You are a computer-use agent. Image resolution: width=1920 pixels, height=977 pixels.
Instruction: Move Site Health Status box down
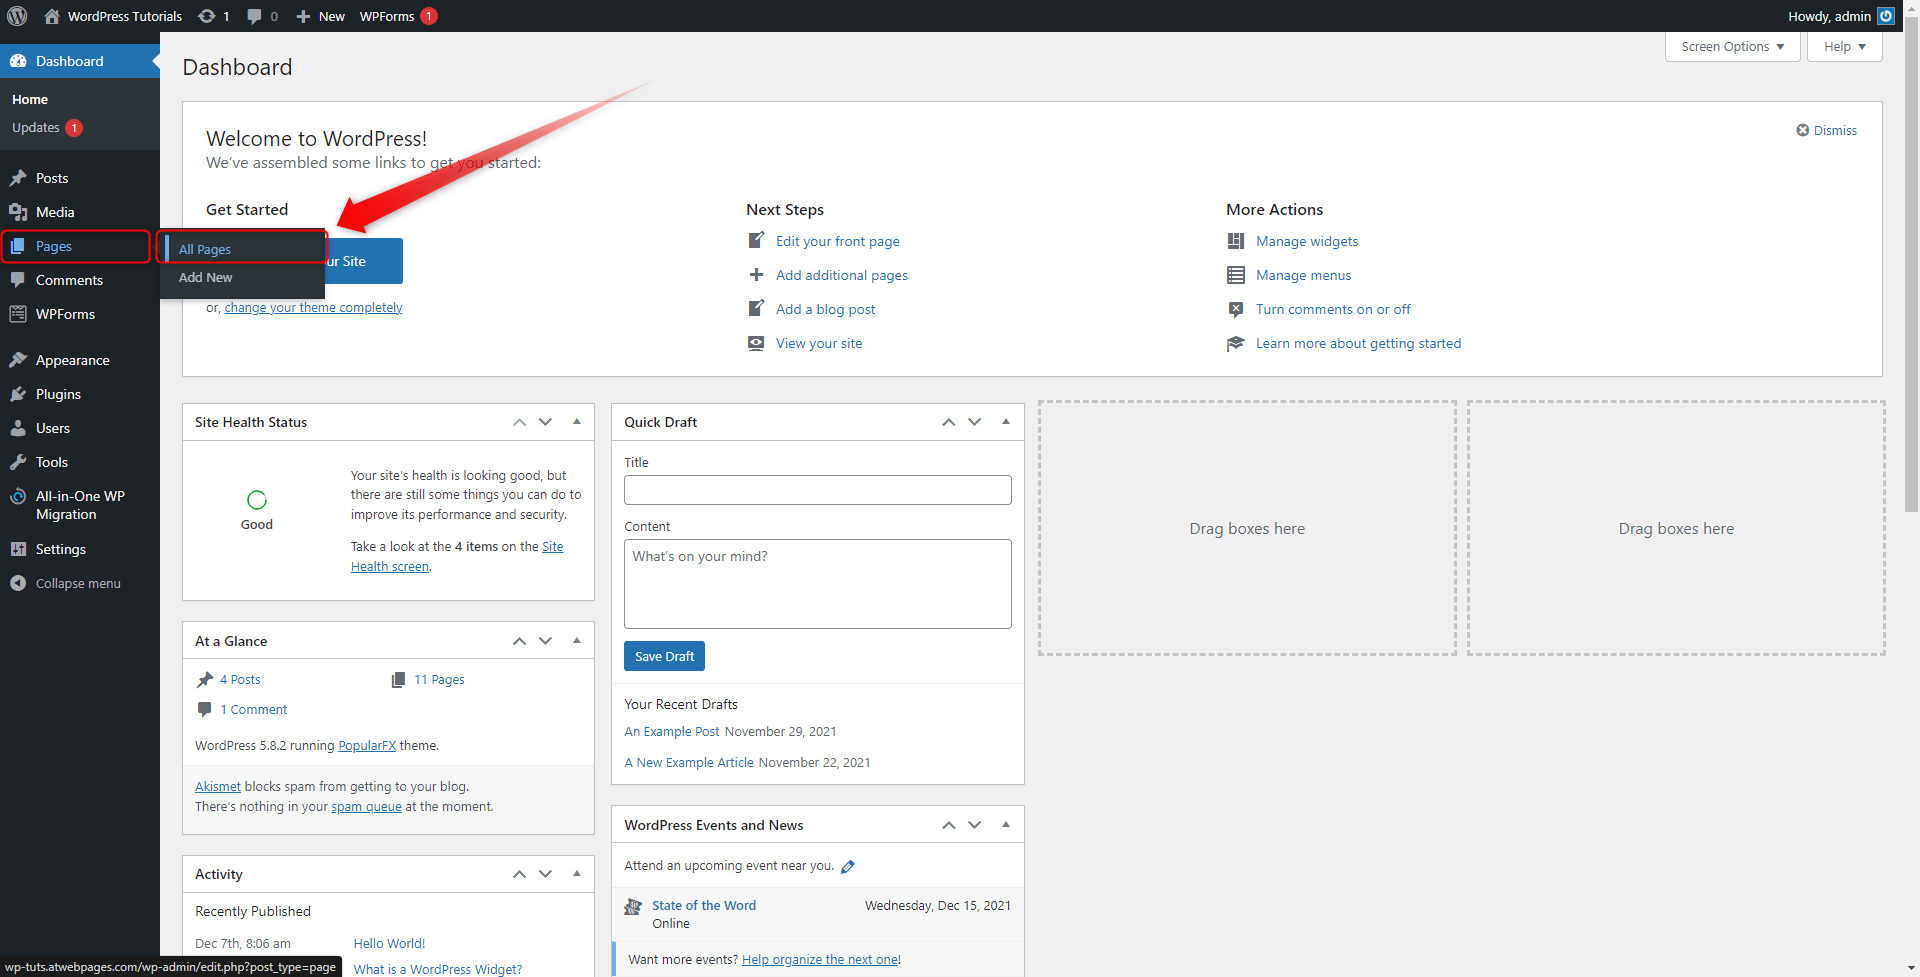pos(545,422)
